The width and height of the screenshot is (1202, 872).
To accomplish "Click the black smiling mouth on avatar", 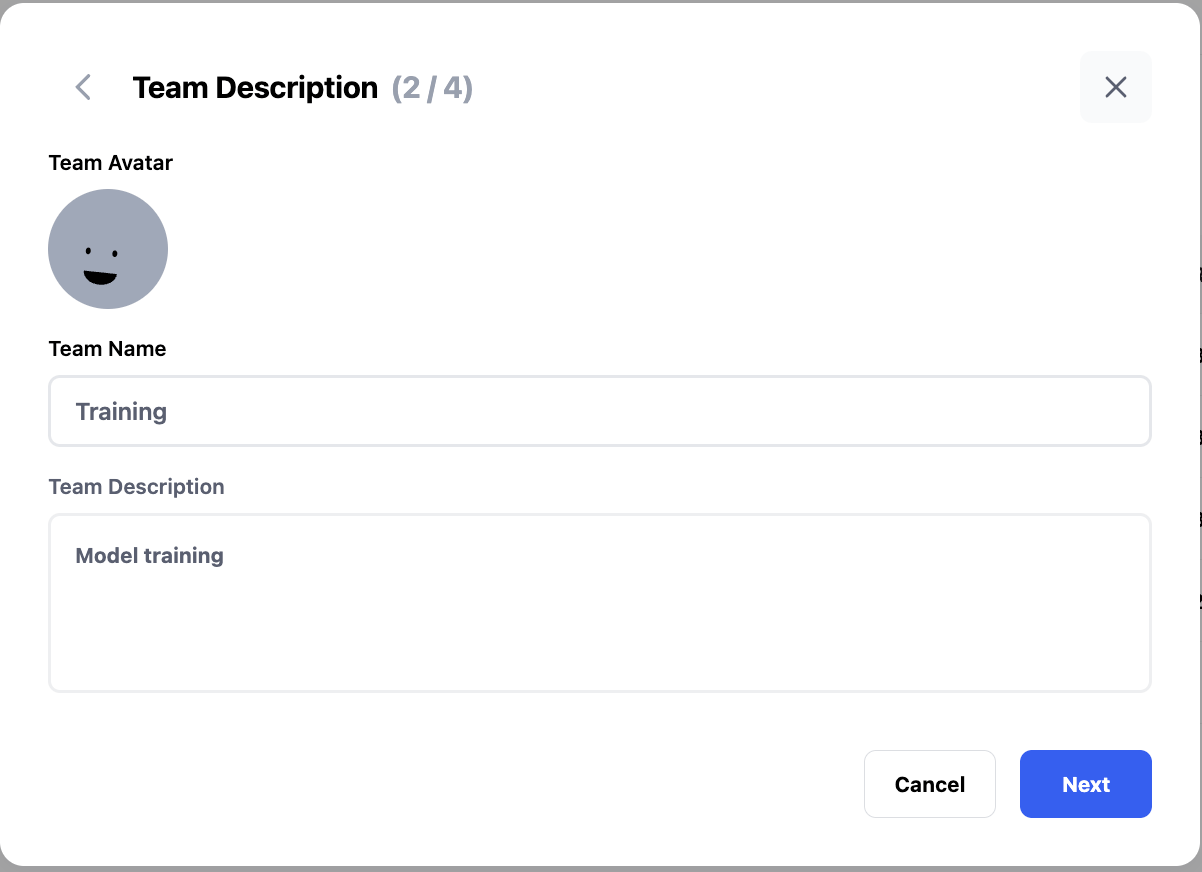I will pos(100,277).
